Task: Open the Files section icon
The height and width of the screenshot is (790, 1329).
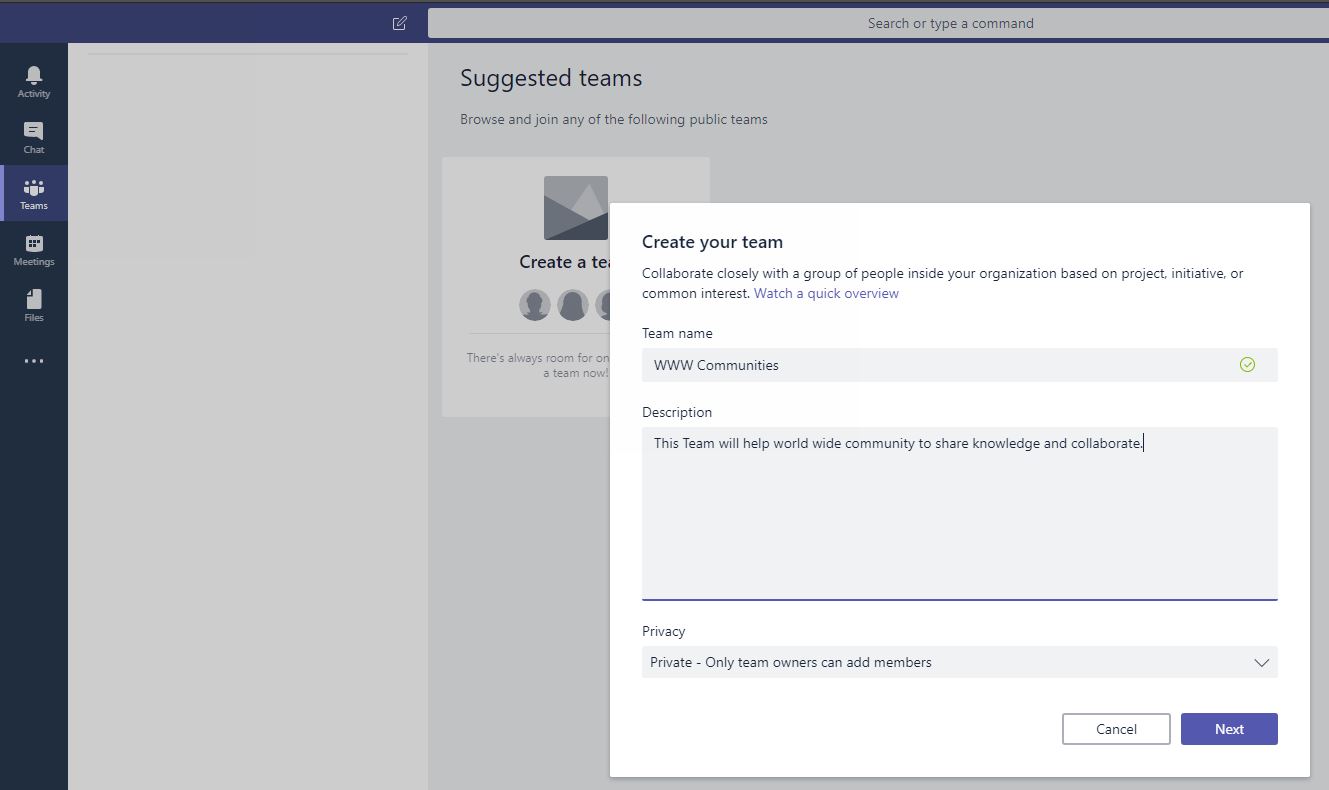Action: [x=34, y=305]
